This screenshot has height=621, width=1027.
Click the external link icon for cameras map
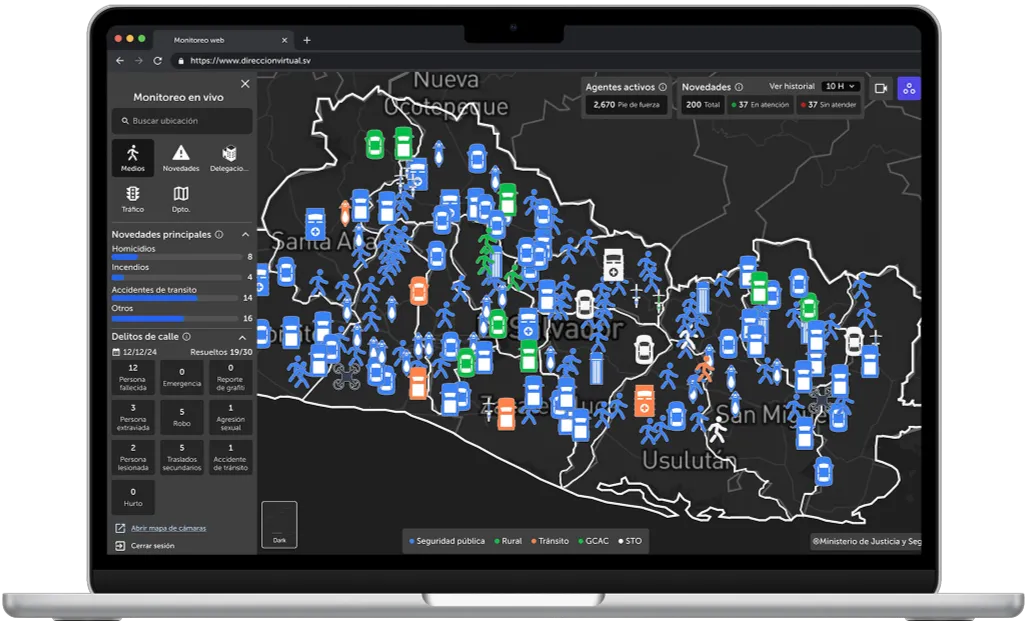point(120,528)
